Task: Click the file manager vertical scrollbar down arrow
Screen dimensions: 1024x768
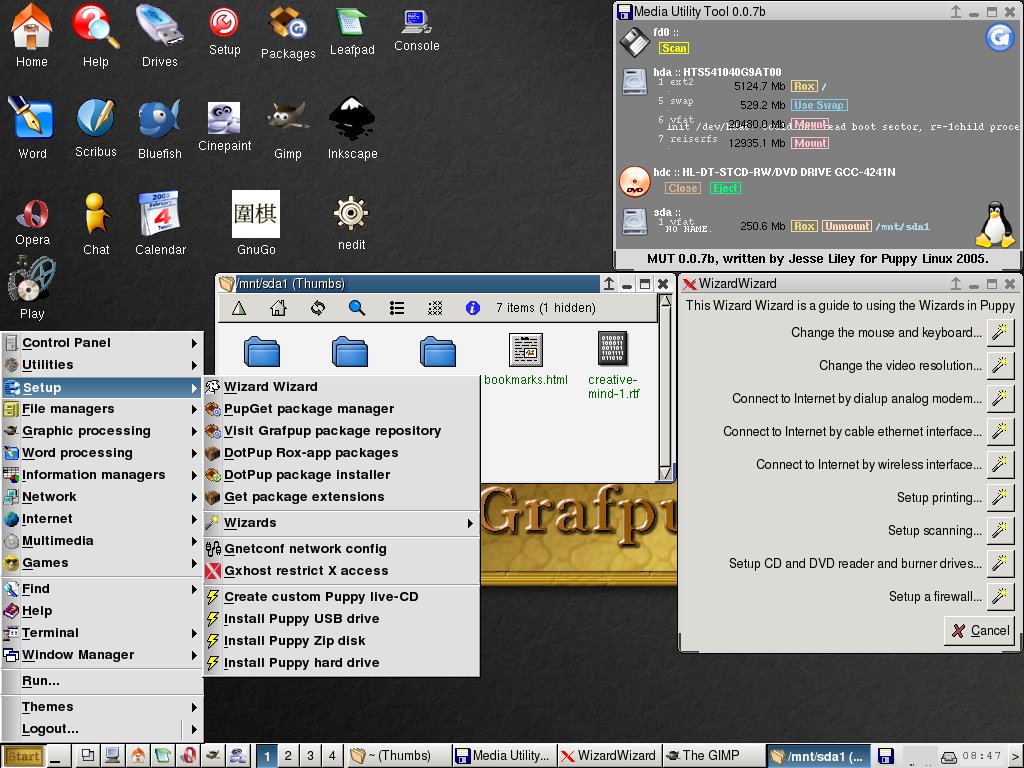Action: click(665, 473)
